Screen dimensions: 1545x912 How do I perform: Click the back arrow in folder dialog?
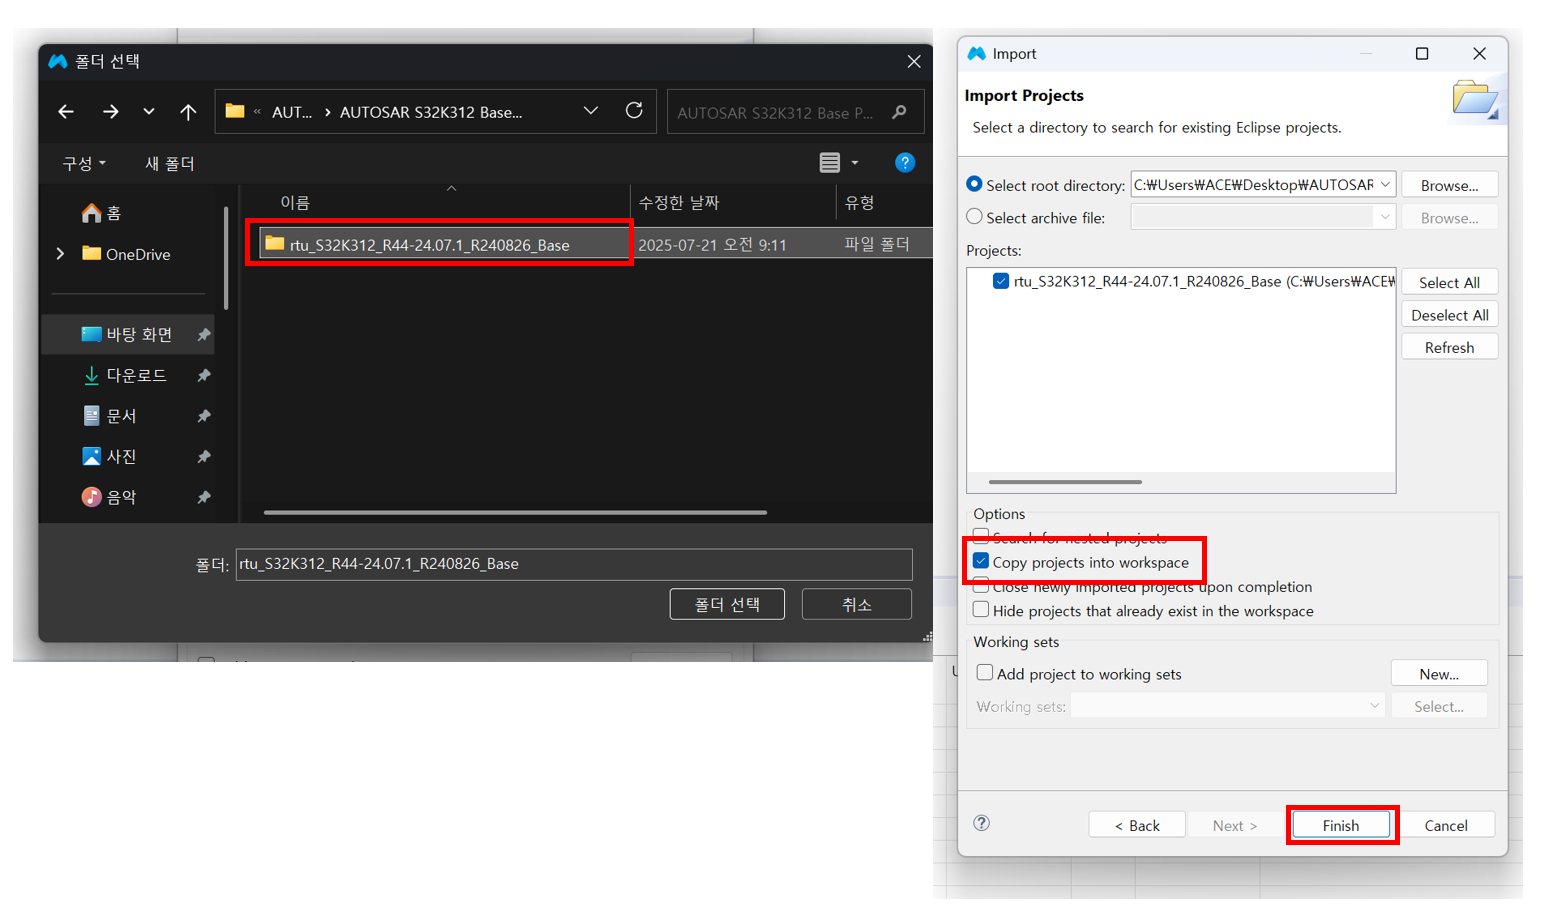click(x=66, y=112)
